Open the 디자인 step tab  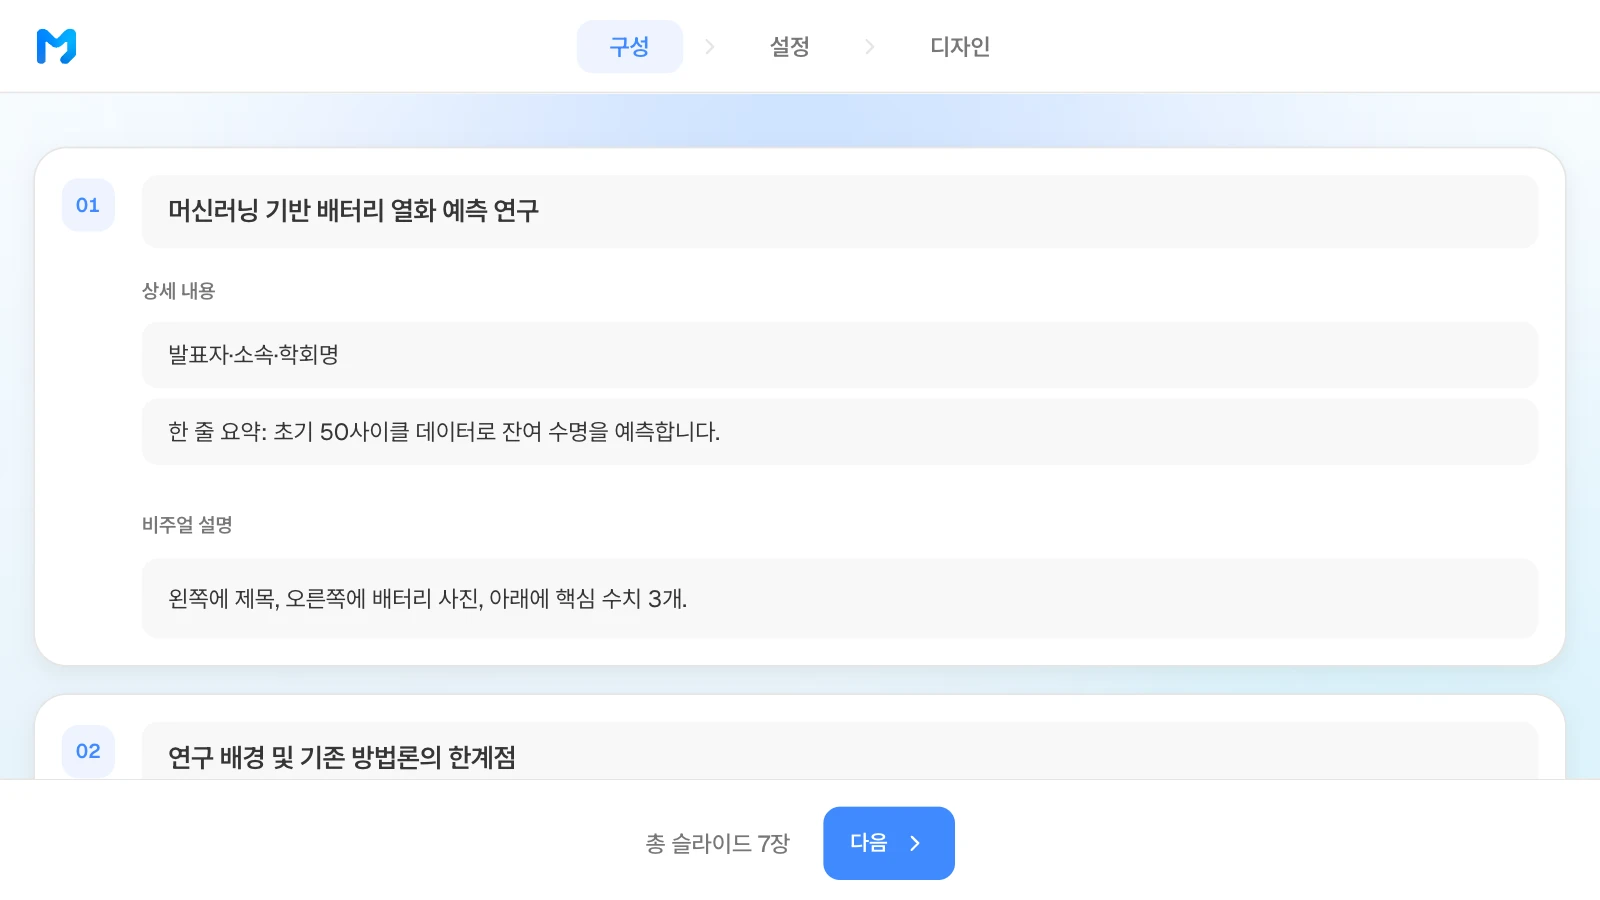coord(960,46)
